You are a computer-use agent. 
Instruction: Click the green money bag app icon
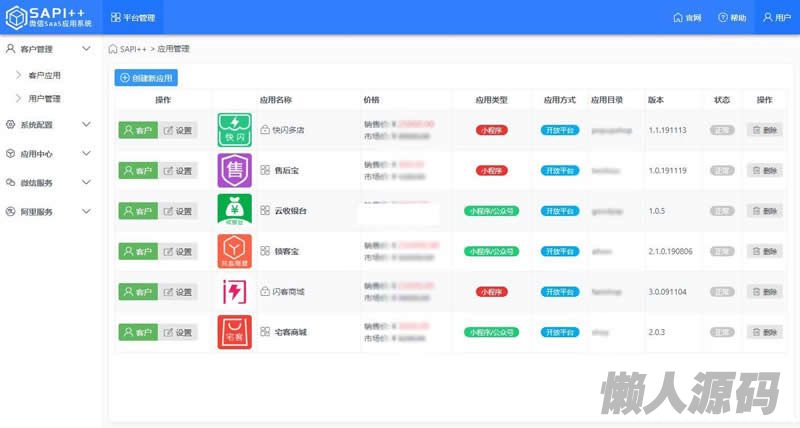coord(235,210)
